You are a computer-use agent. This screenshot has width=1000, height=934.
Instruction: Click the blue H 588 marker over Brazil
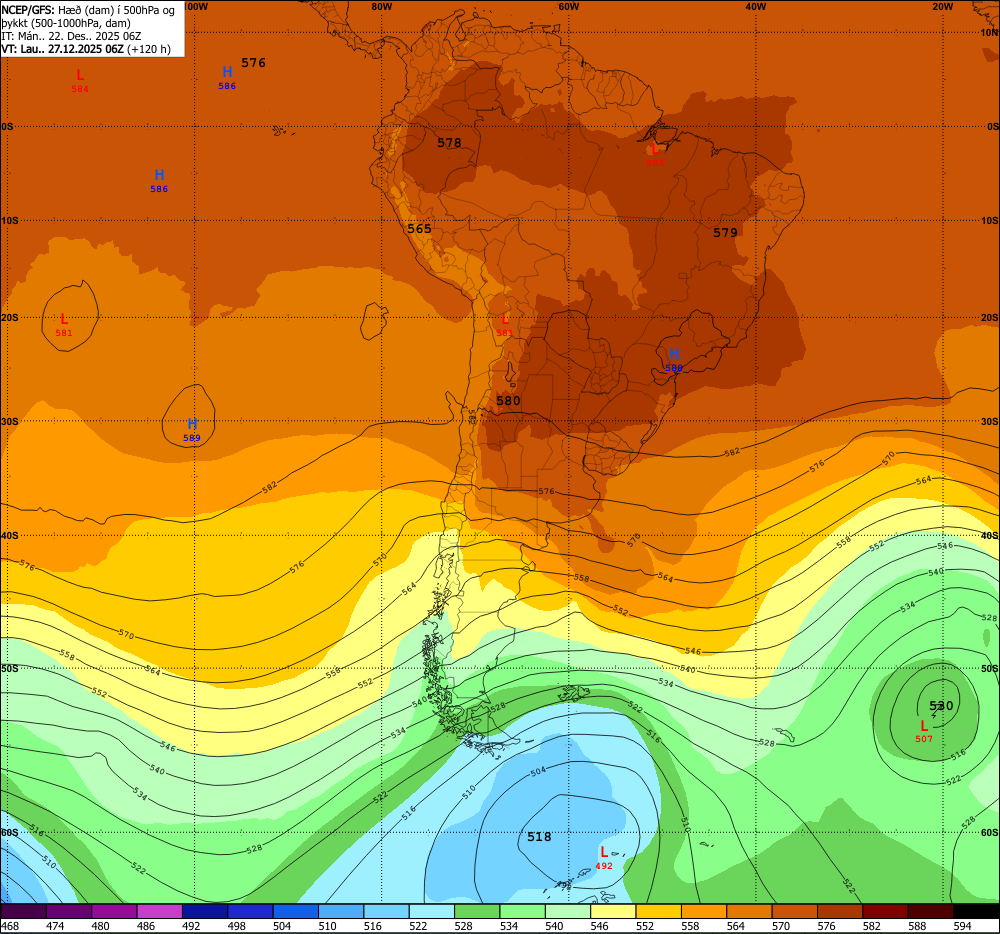pos(673,354)
